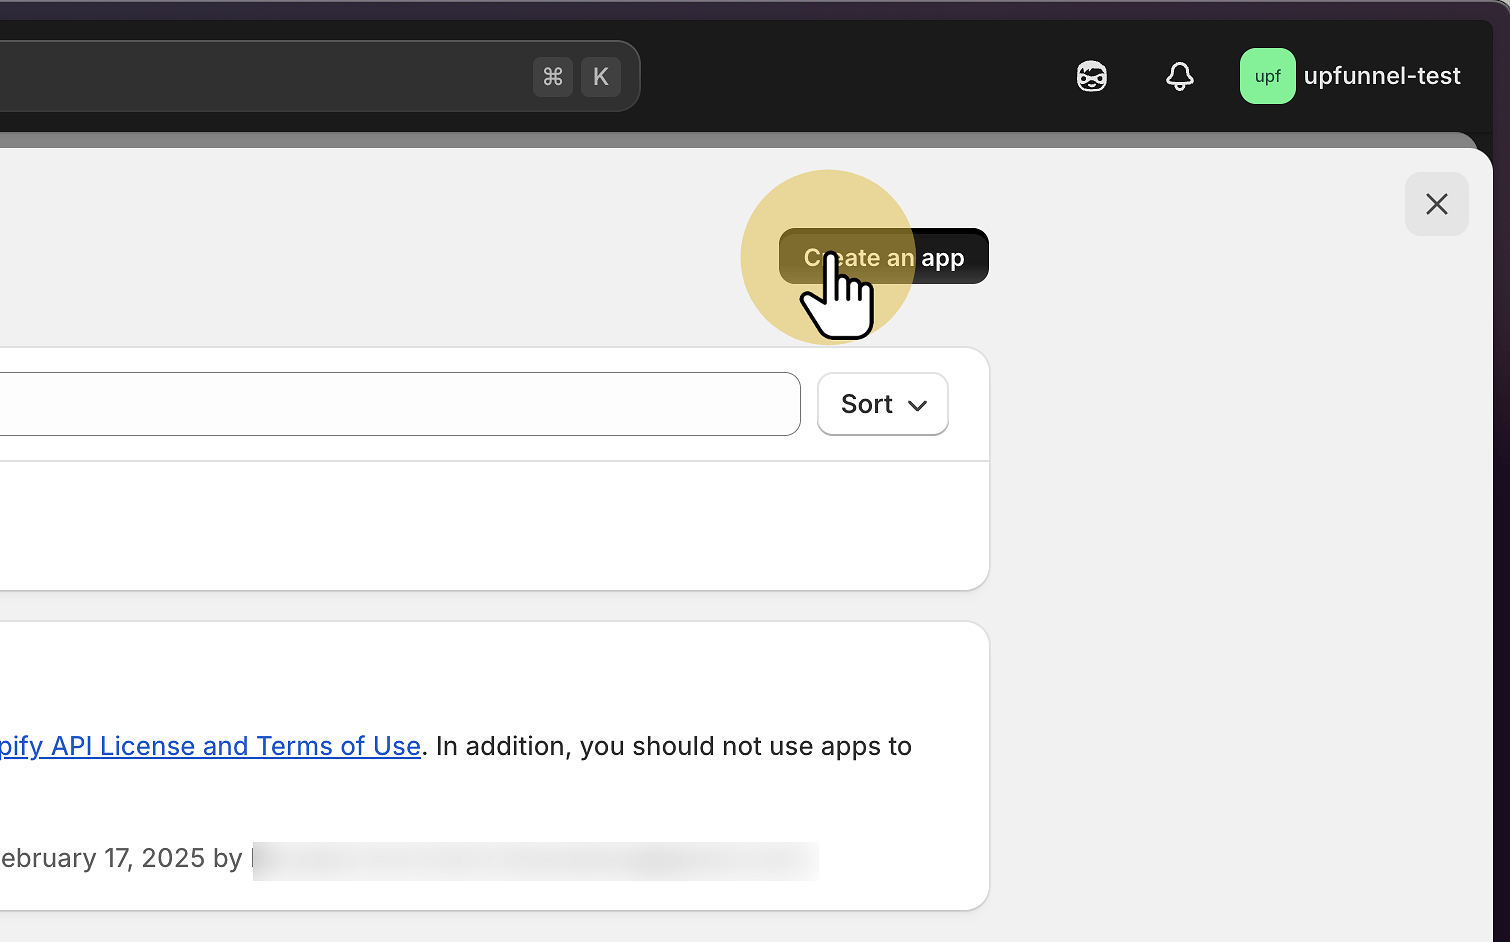Open the Sidekick assistant face icon
Screen dimensions: 1510x942
tap(1091, 76)
